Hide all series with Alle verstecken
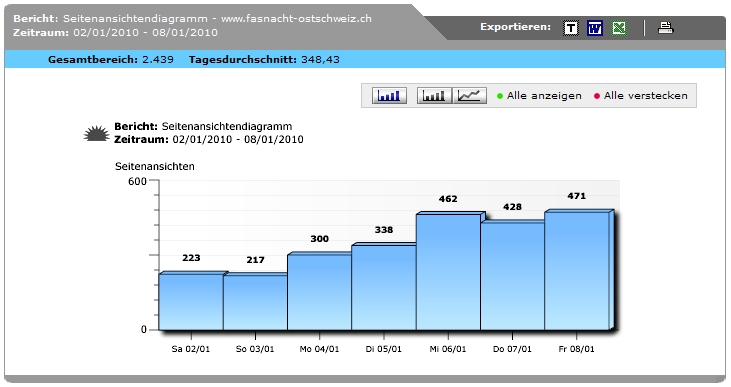This screenshot has width=731, height=387. coord(646,96)
